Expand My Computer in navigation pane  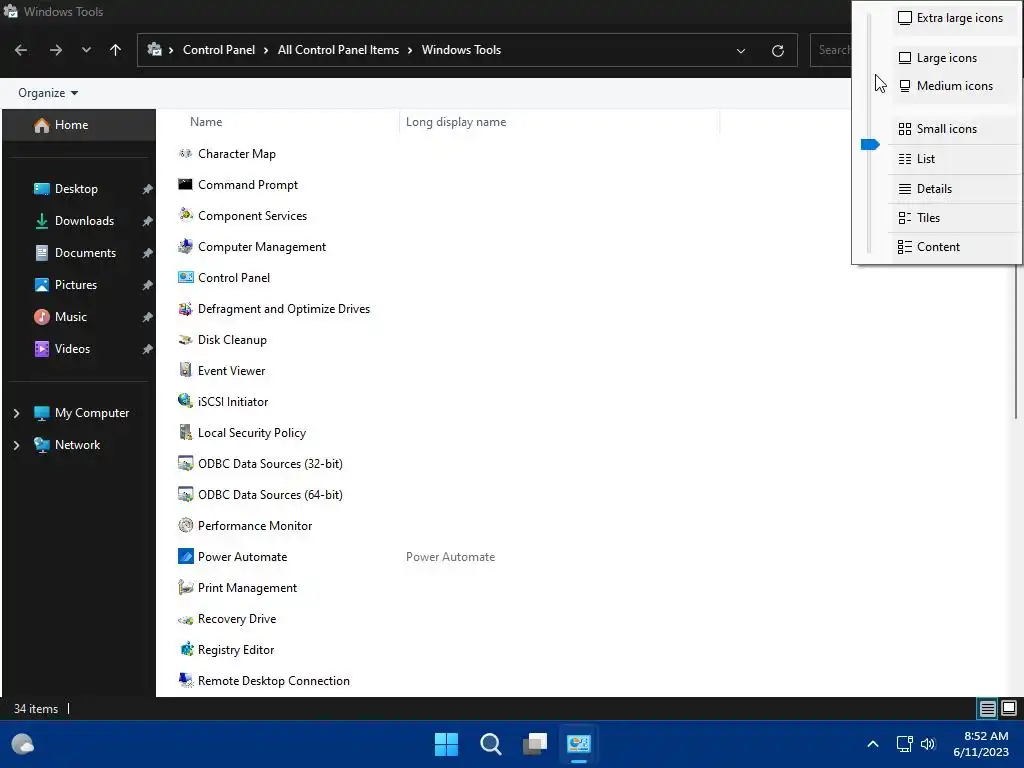[16, 413]
